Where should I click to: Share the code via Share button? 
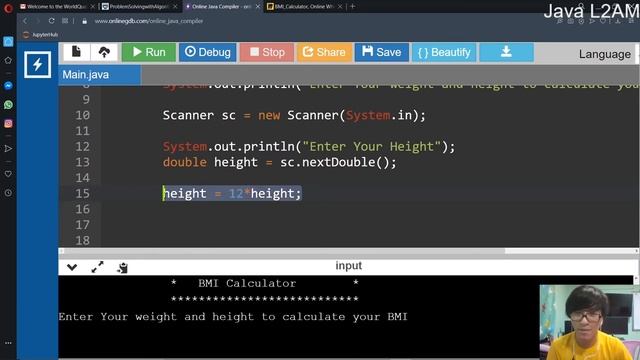pyautogui.click(x=324, y=52)
